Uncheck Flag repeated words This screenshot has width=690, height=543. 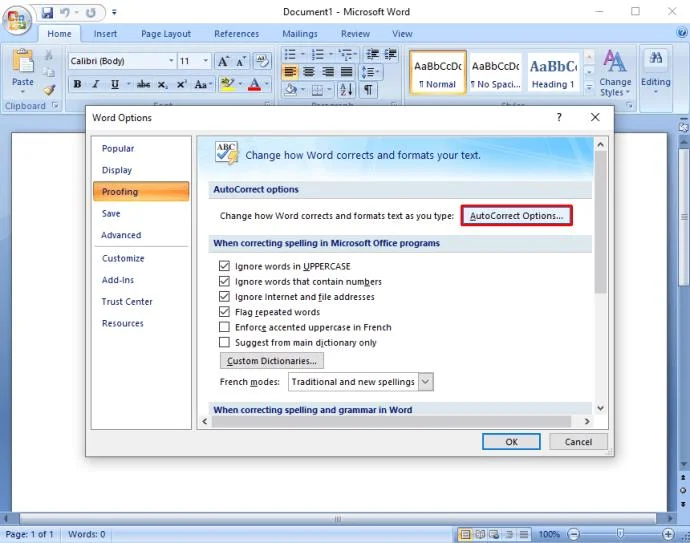[x=224, y=312]
